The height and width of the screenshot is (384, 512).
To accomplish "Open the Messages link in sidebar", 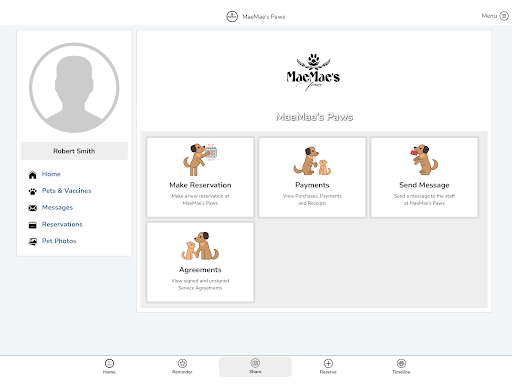I will 57,207.
